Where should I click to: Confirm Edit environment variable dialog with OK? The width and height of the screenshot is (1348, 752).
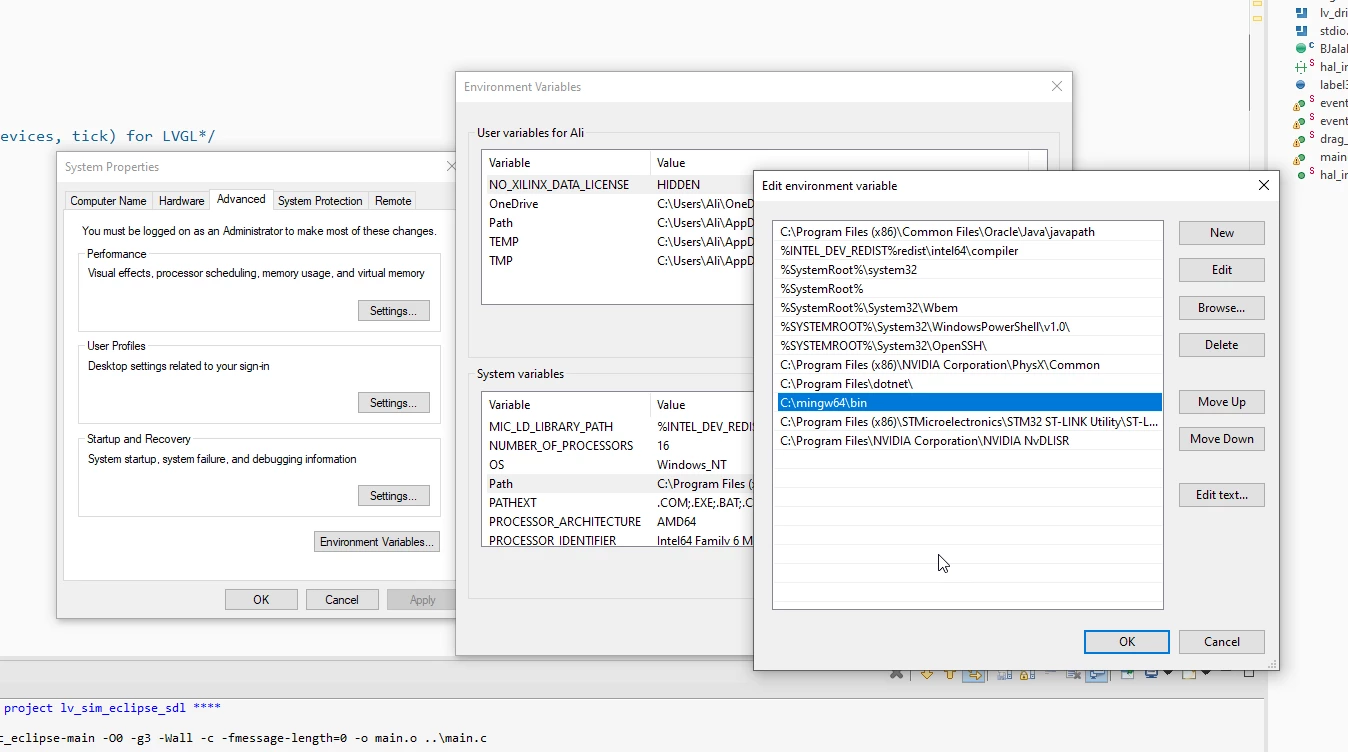1127,642
